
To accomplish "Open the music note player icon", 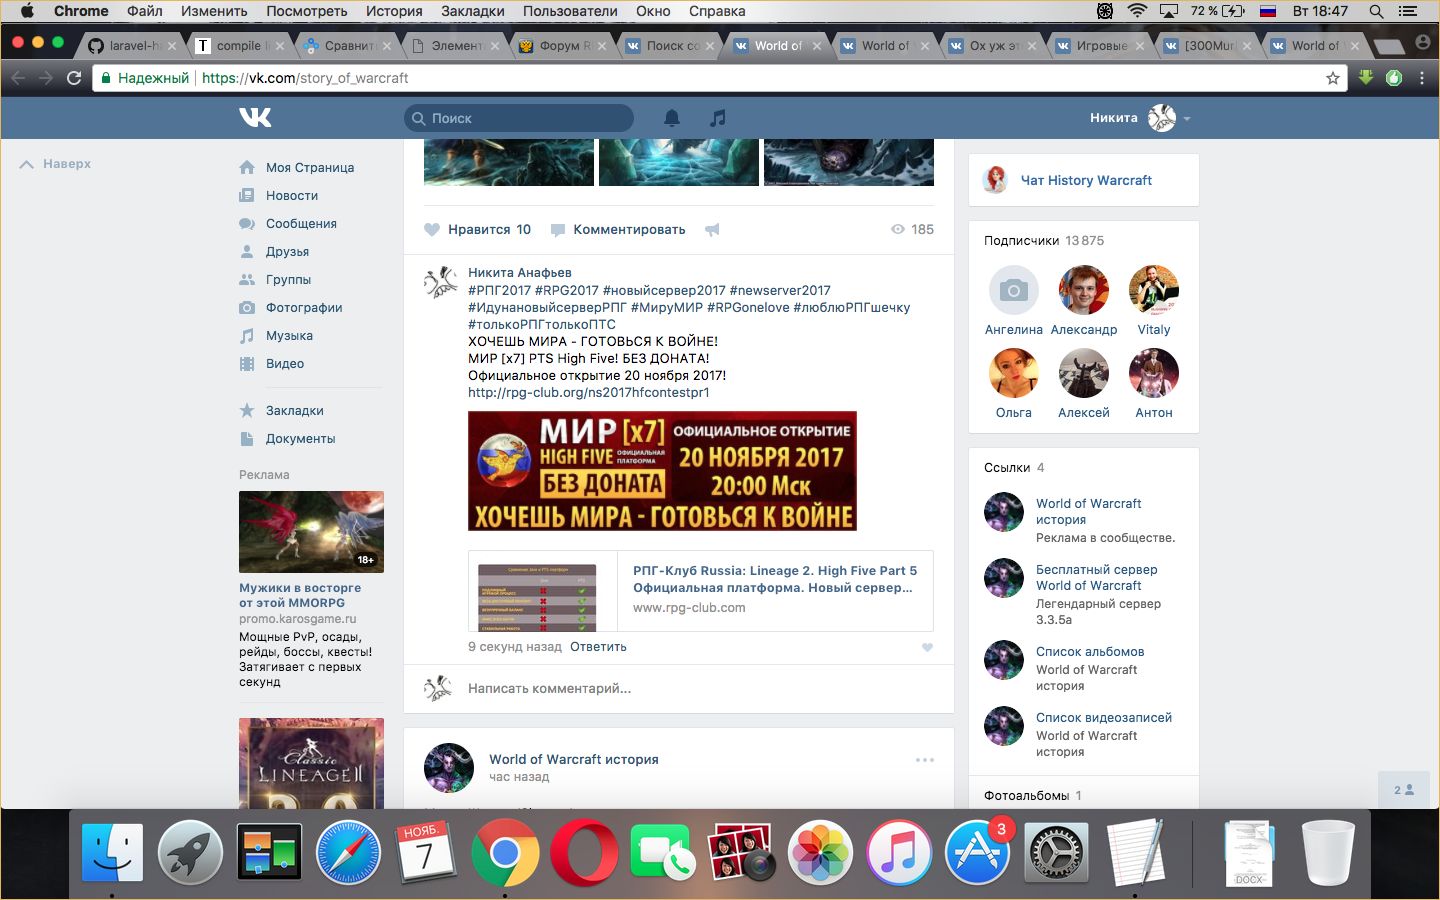I will [717, 118].
